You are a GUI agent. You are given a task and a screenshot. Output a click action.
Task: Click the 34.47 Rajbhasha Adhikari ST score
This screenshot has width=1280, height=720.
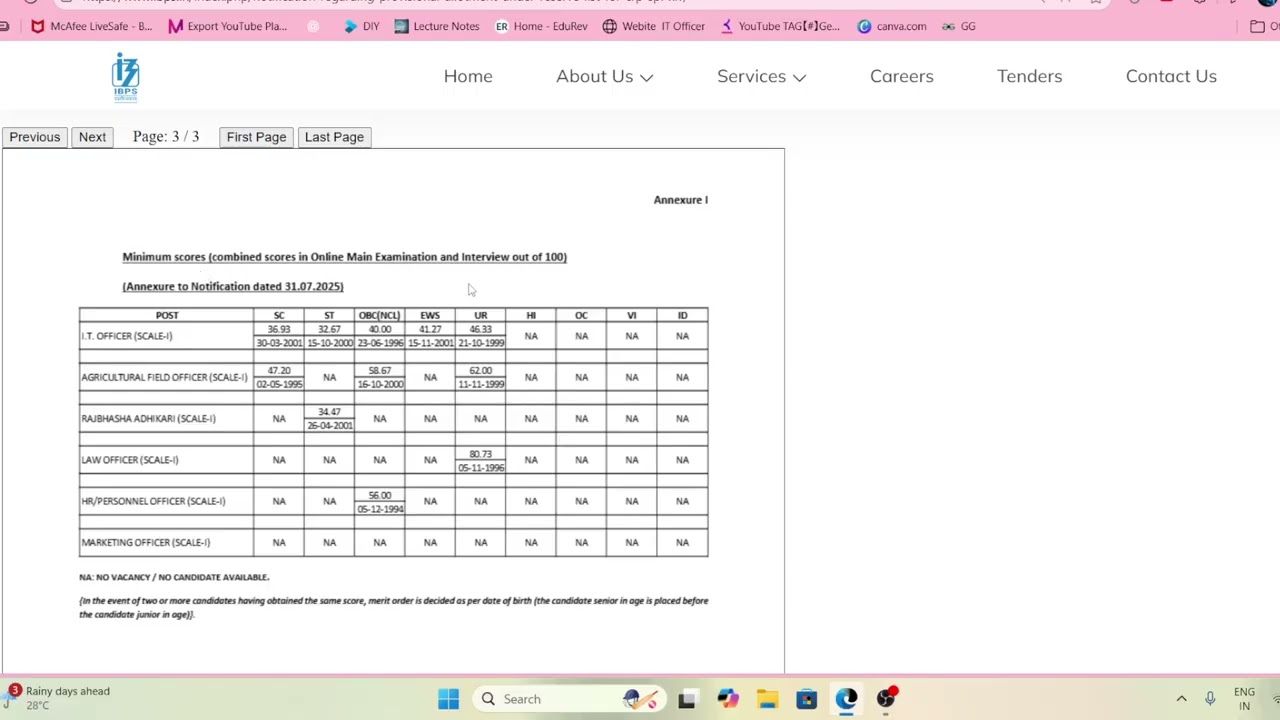coord(329,412)
